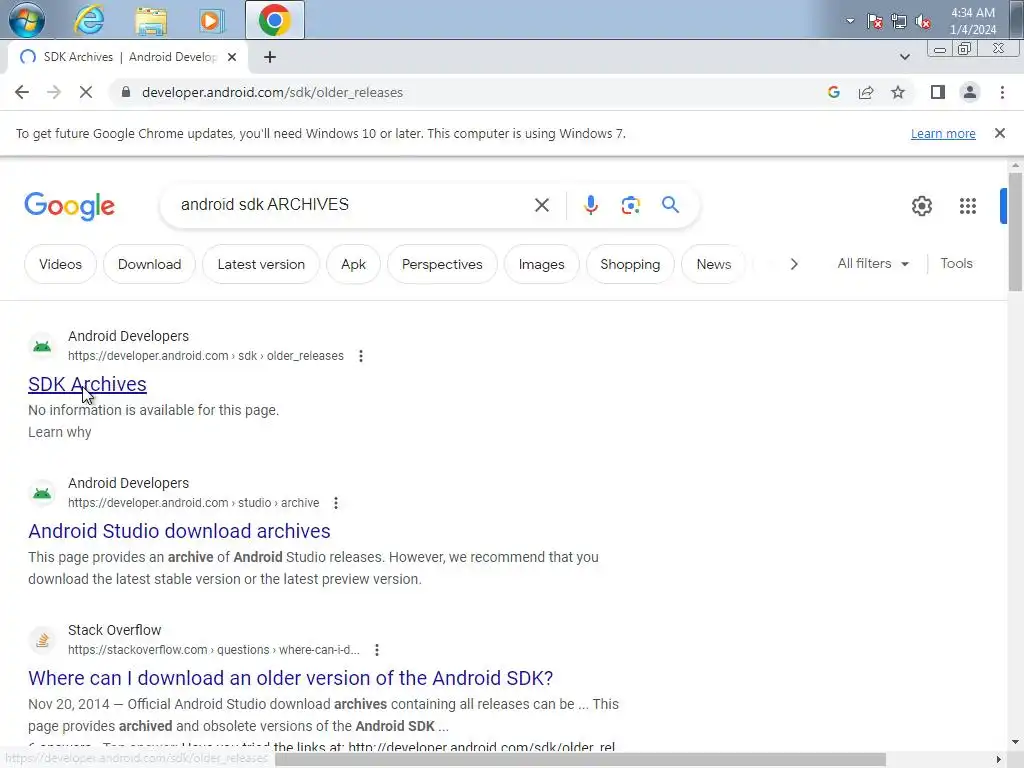The height and width of the screenshot is (768, 1024).
Task: Switch to Images results
Action: point(541,264)
